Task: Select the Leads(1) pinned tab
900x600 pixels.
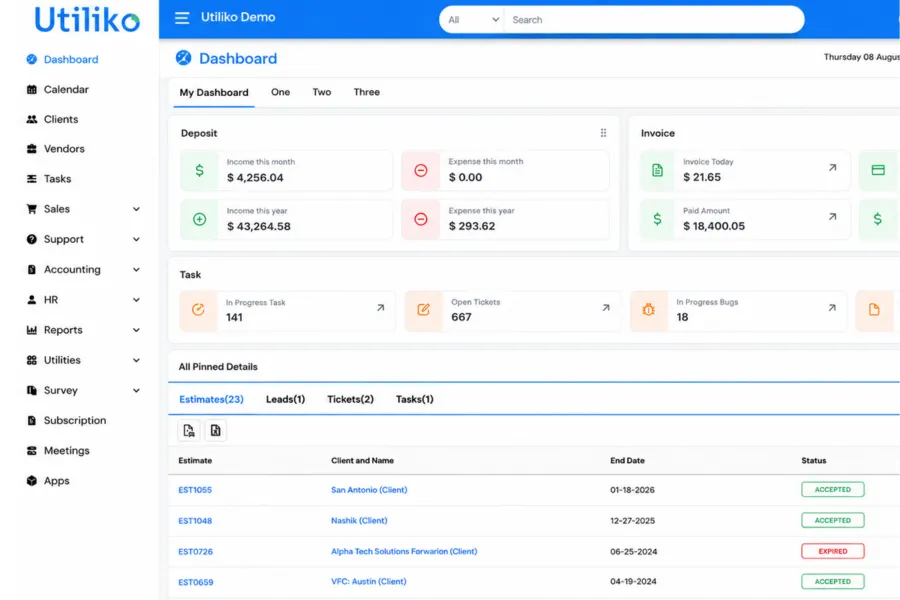Action: 285,399
